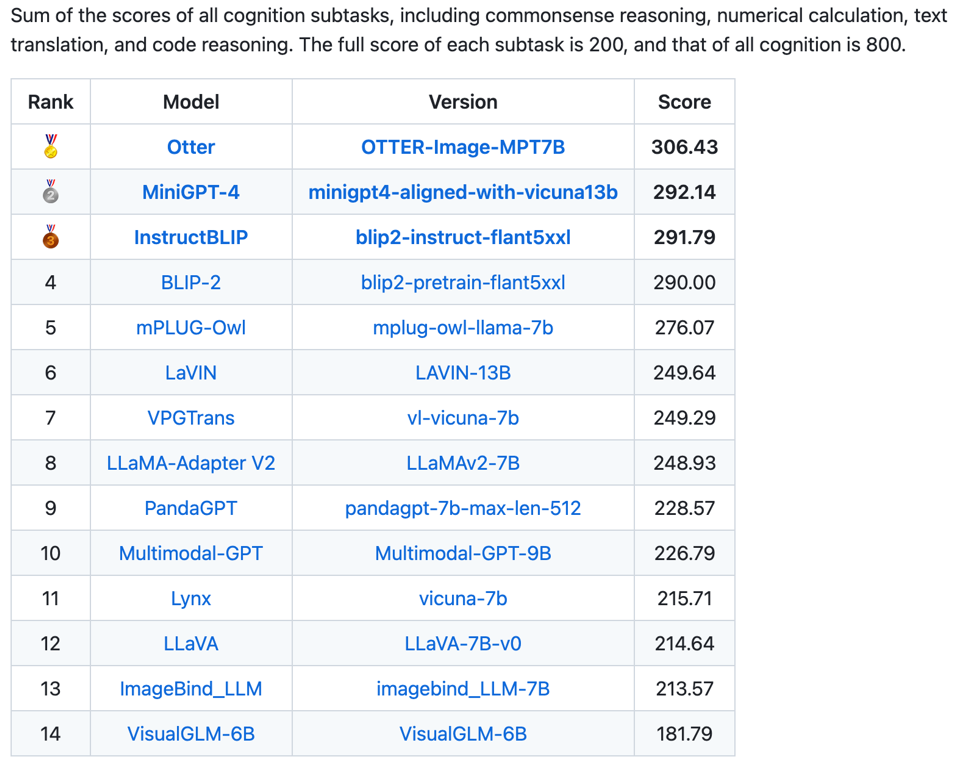The width and height of the screenshot is (953, 768).
Task: Select the score 214.64
Action: point(684,643)
